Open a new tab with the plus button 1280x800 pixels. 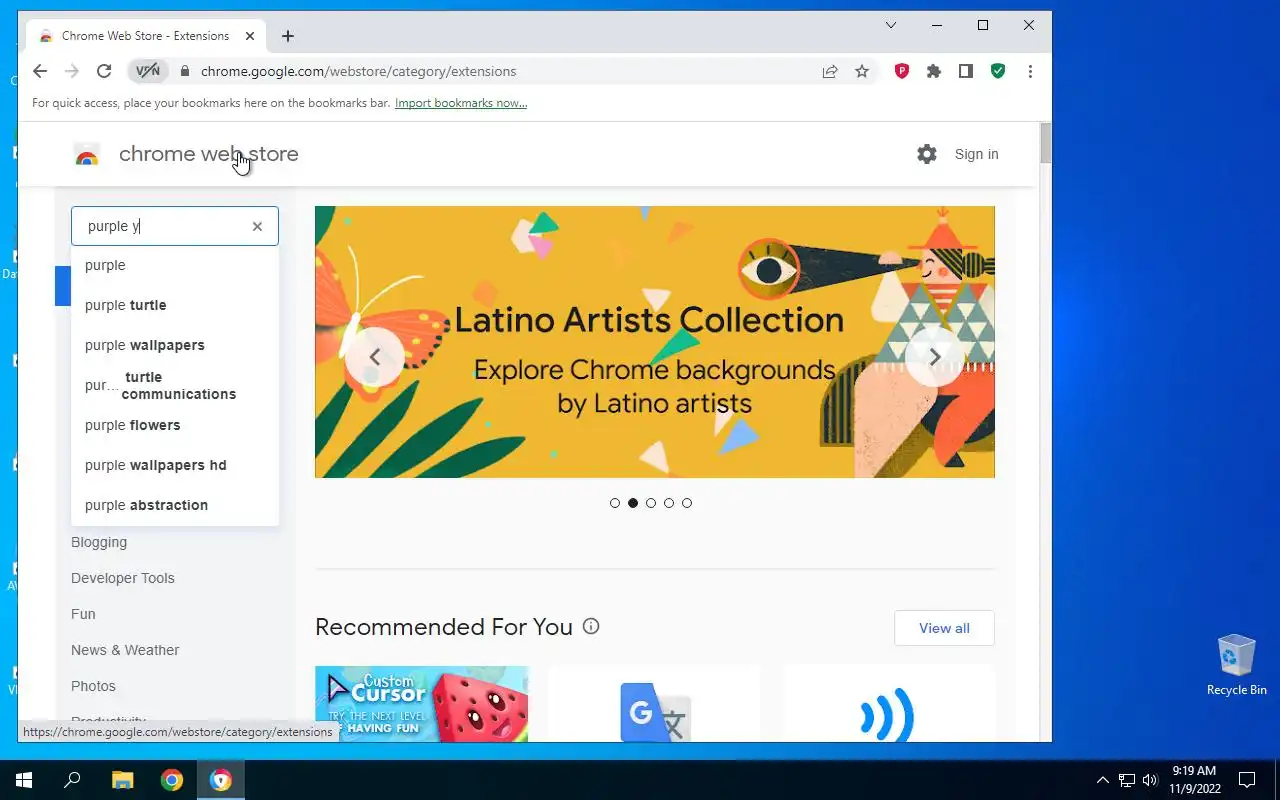tap(288, 36)
